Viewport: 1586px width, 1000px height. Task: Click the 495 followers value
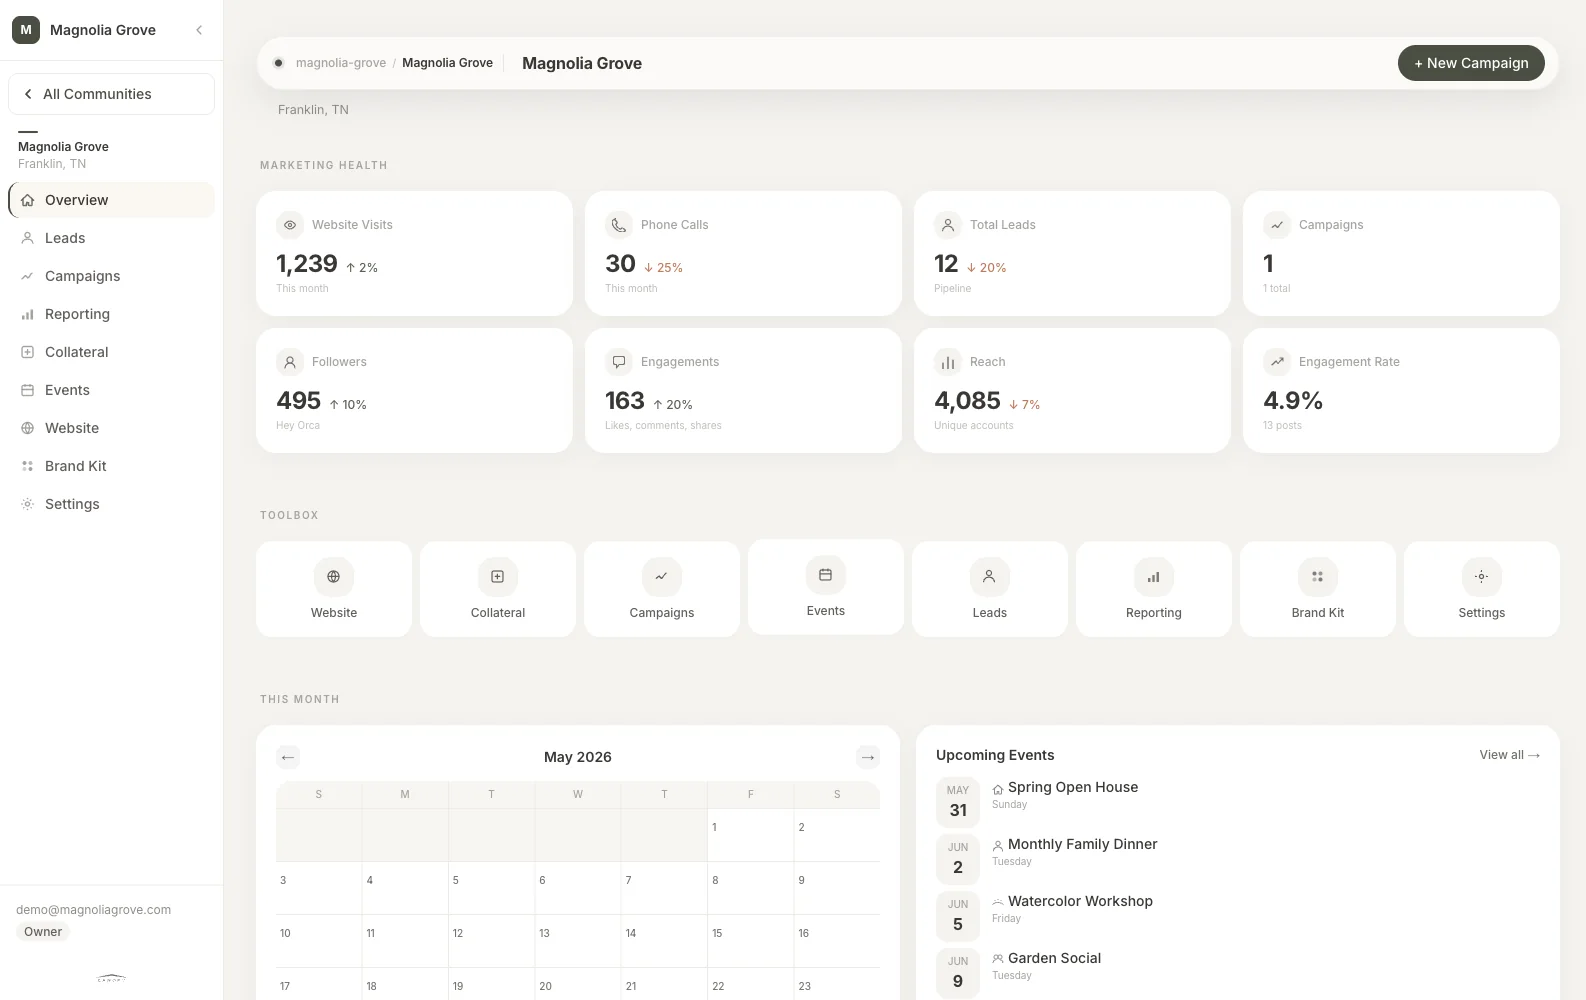pyautogui.click(x=298, y=401)
